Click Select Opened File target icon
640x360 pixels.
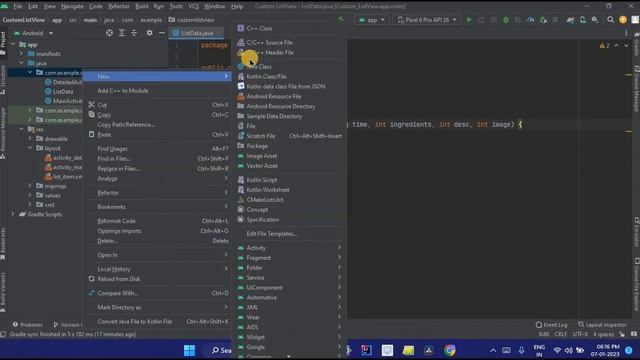[x=109, y=33]
